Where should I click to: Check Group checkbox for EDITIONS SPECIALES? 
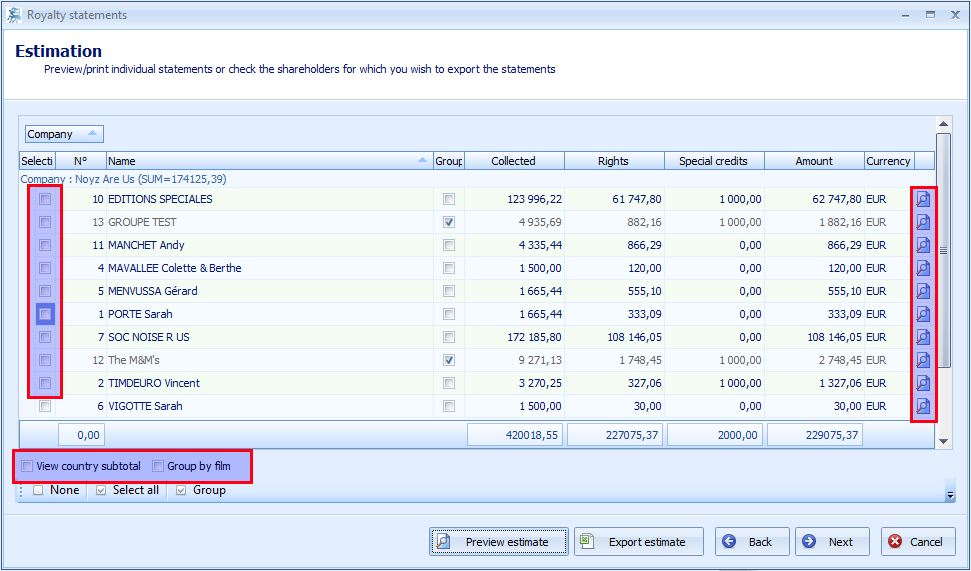pos(449,199)
